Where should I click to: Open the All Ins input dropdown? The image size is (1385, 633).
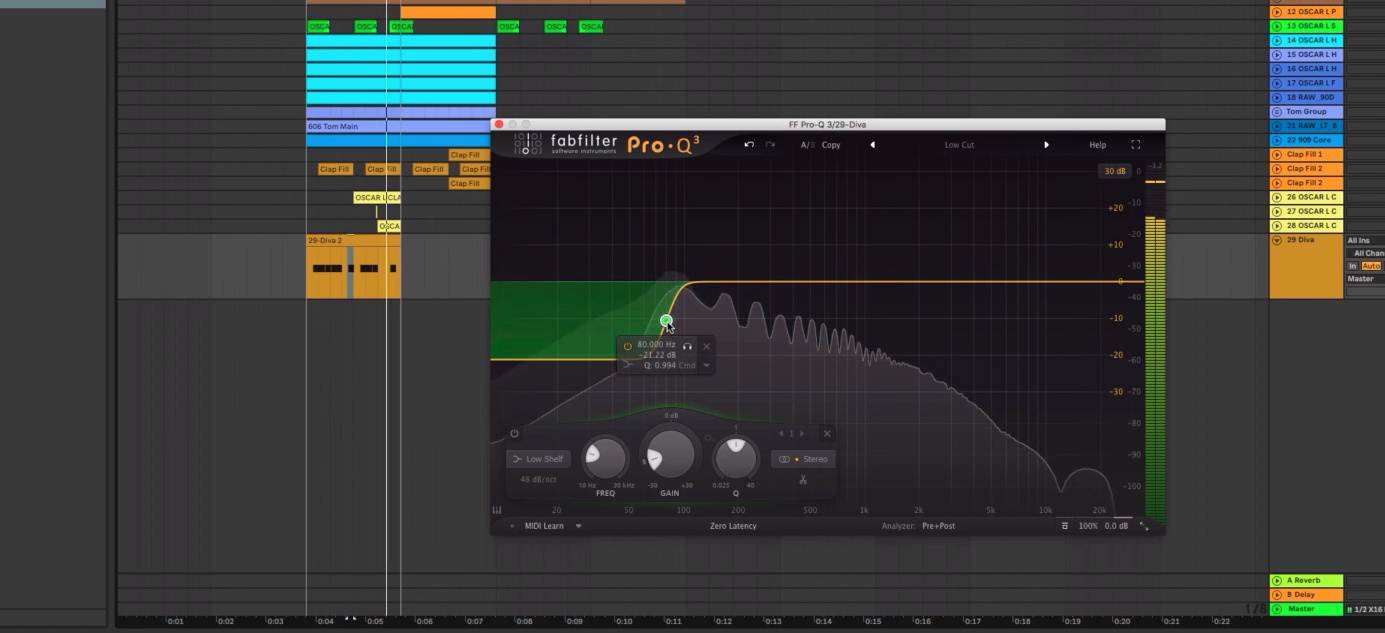click(1365, 241)
